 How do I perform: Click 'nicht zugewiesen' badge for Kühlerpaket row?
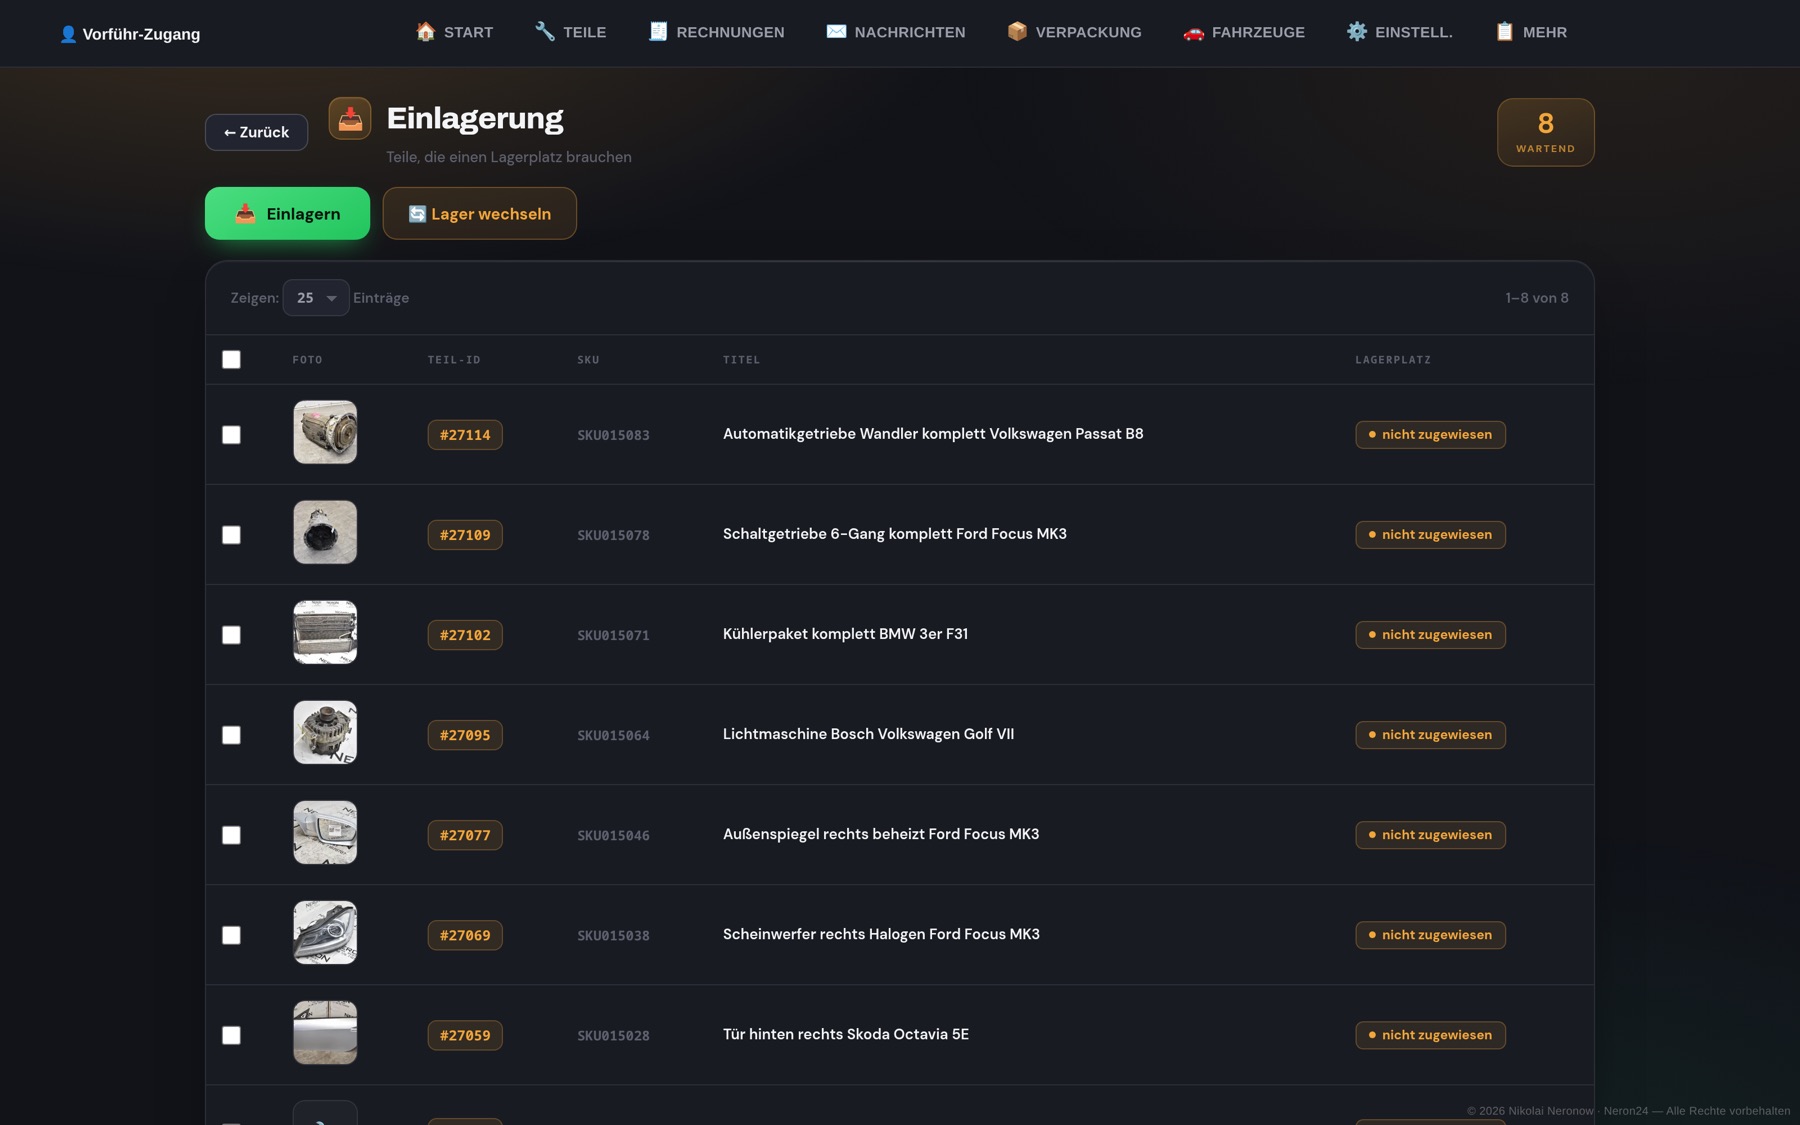(x=1430, y=635)
